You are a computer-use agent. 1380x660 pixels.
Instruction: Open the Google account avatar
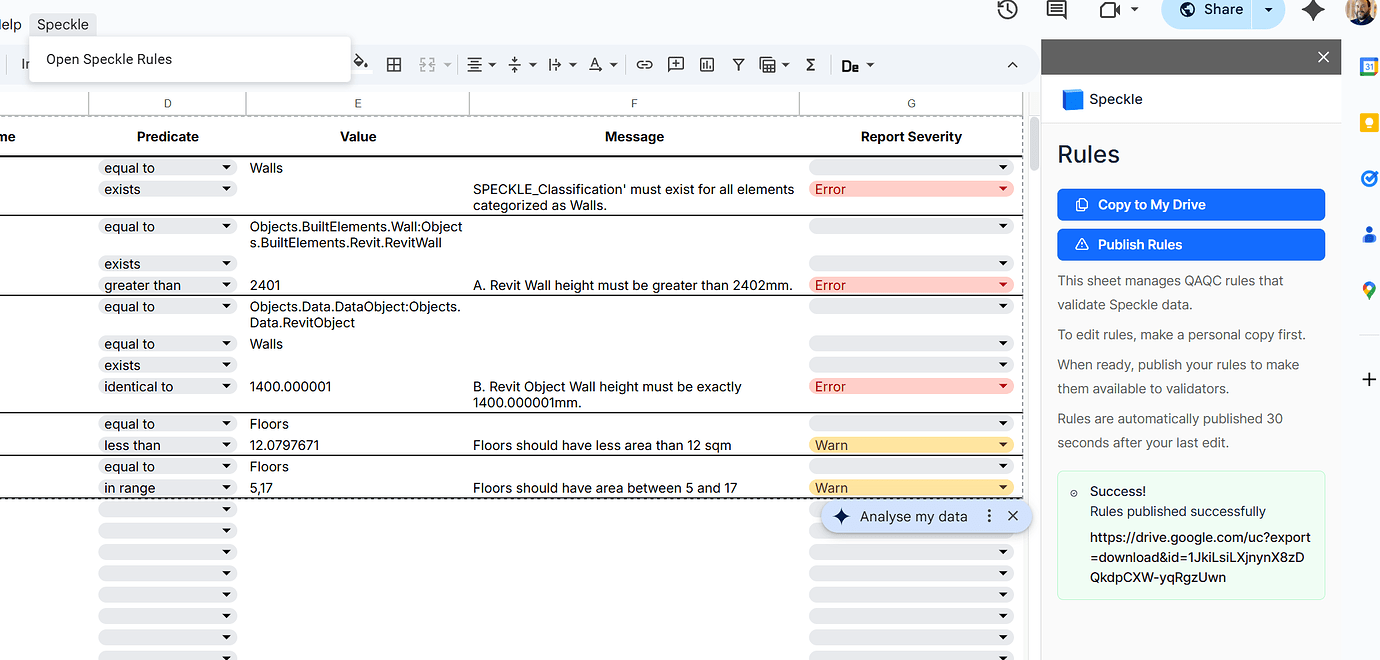click(1361, 10)
